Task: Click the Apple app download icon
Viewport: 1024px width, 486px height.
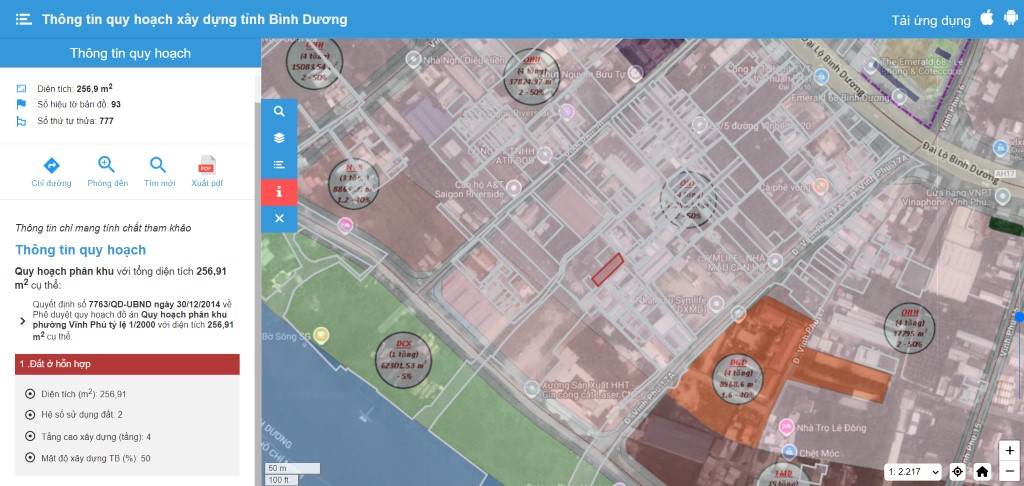Action: 987,19
